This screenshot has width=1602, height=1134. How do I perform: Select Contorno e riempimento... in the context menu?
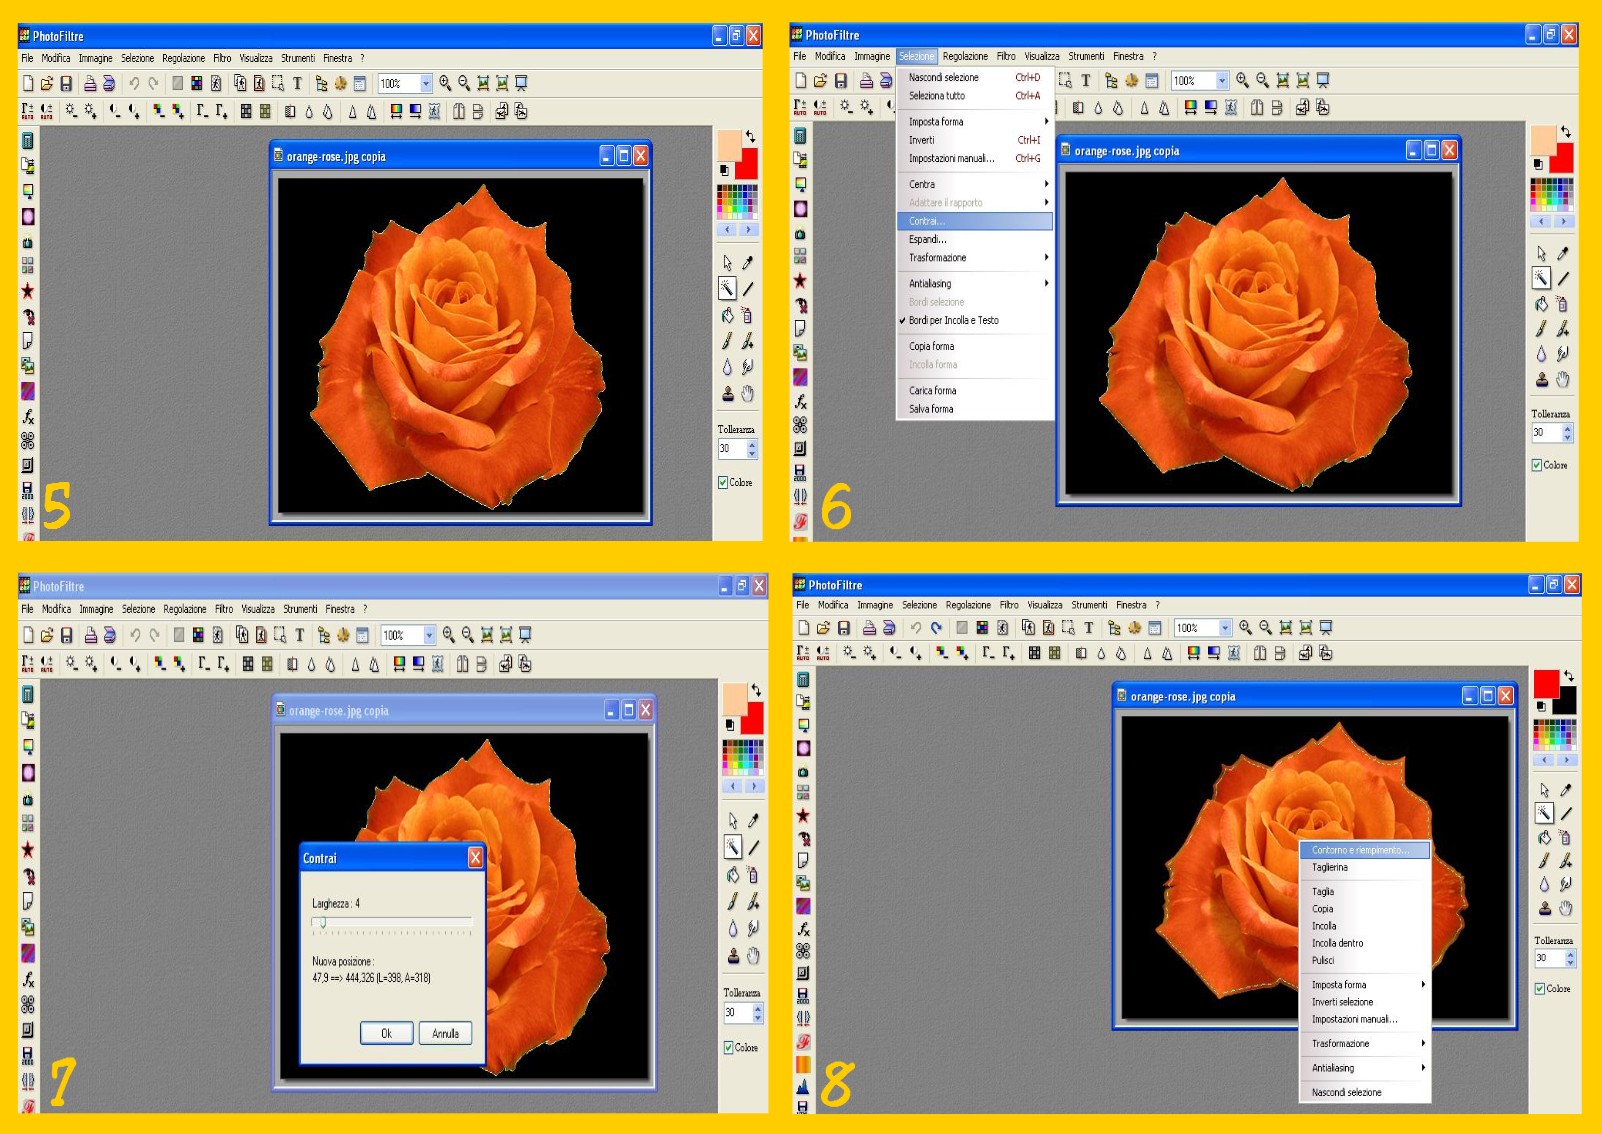click(1363, 850)
